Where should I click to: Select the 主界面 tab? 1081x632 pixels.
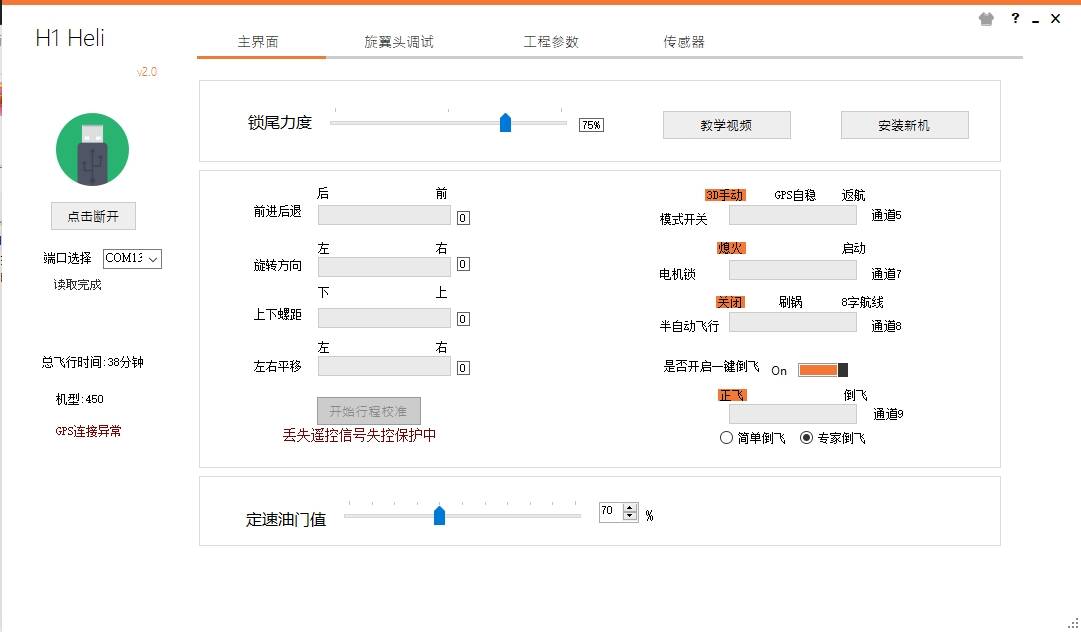258,42
